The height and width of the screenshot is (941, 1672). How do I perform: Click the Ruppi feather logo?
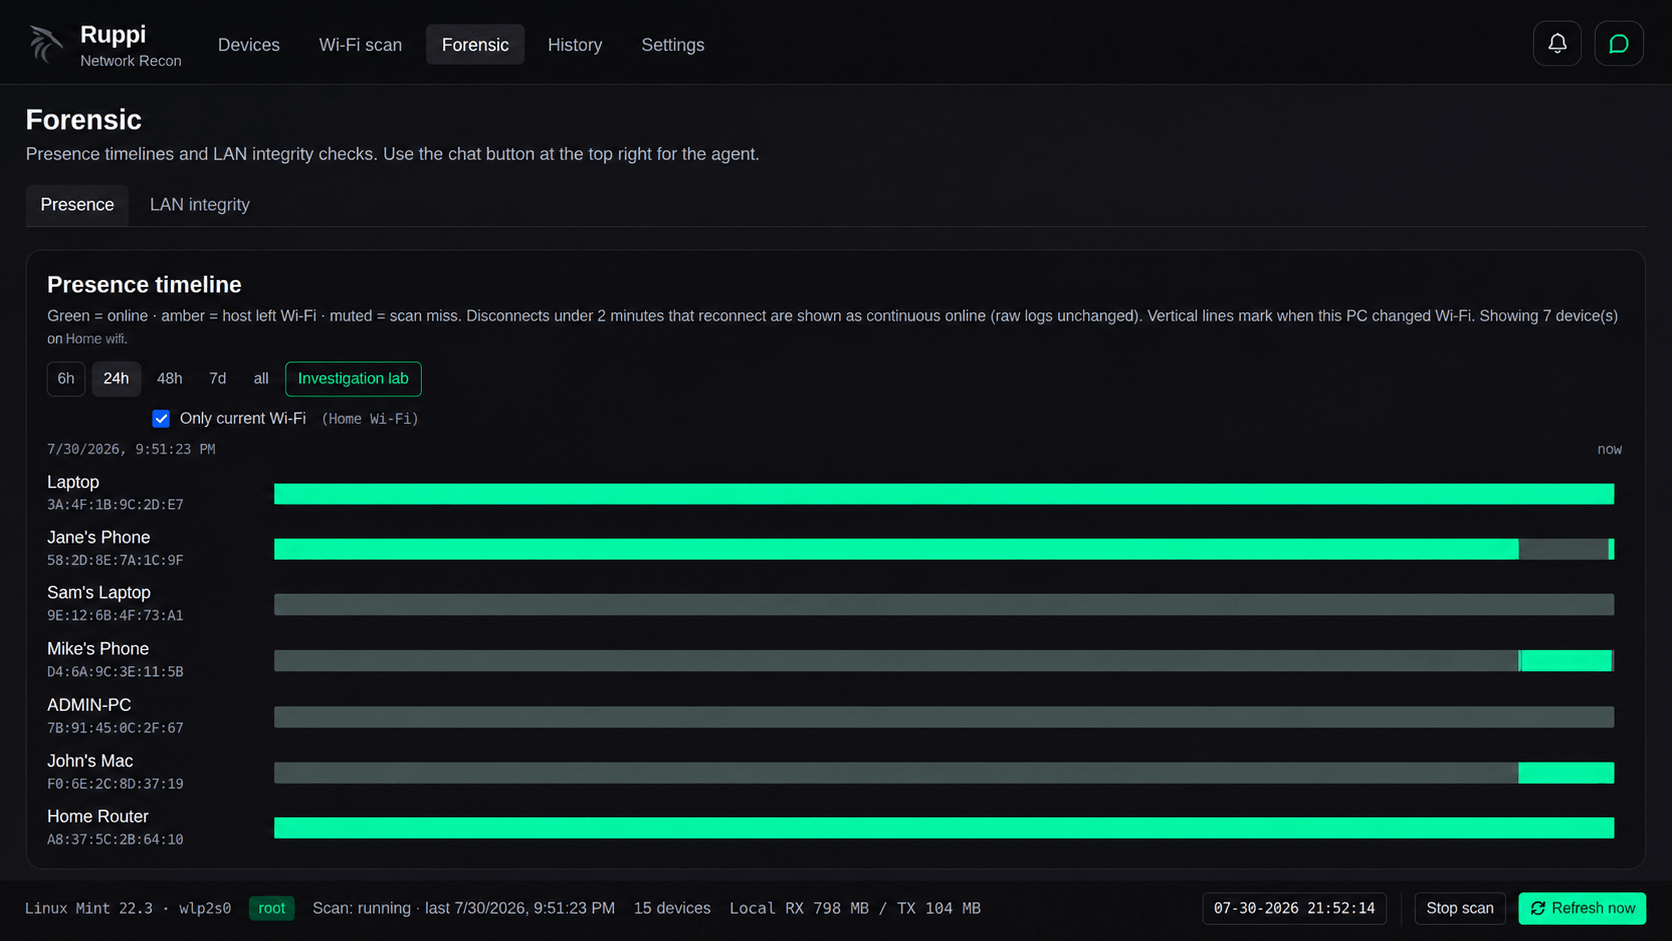tap(45, 44)
